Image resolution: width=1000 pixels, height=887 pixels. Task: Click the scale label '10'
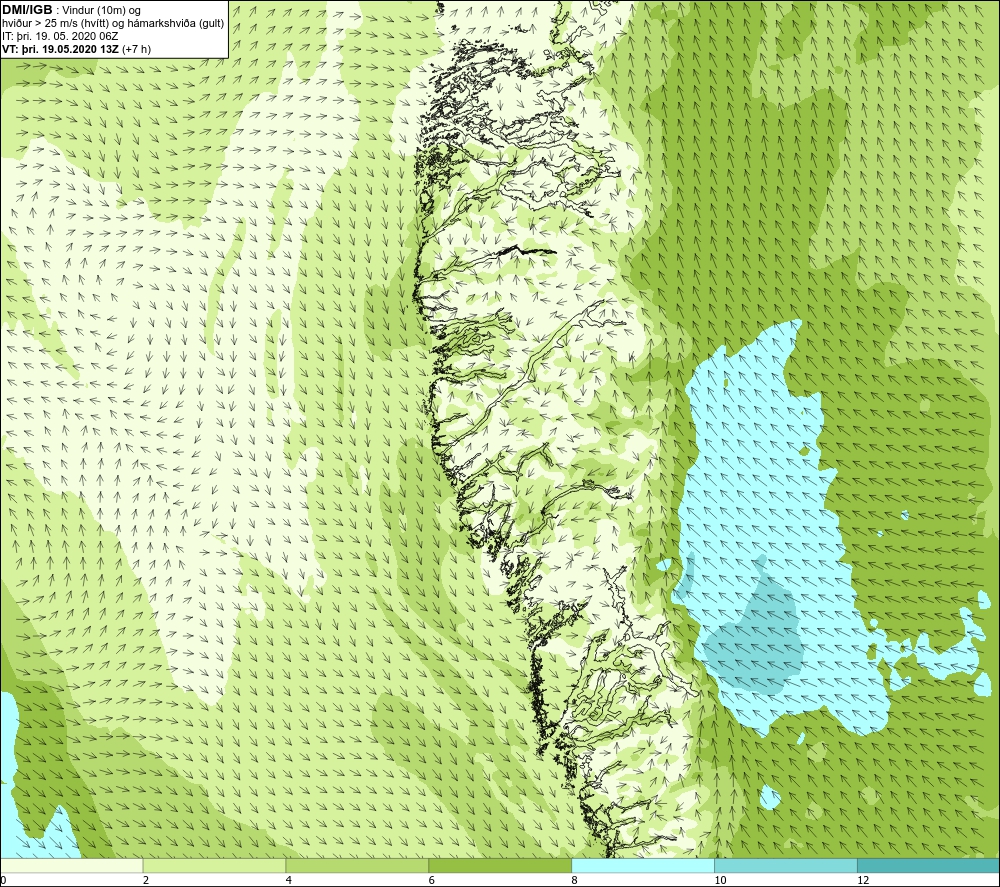(x=720, y=880)
